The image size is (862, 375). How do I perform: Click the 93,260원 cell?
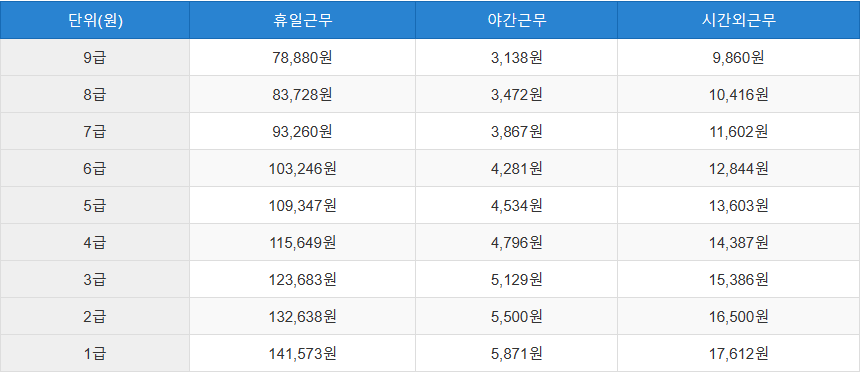point(302,131)
